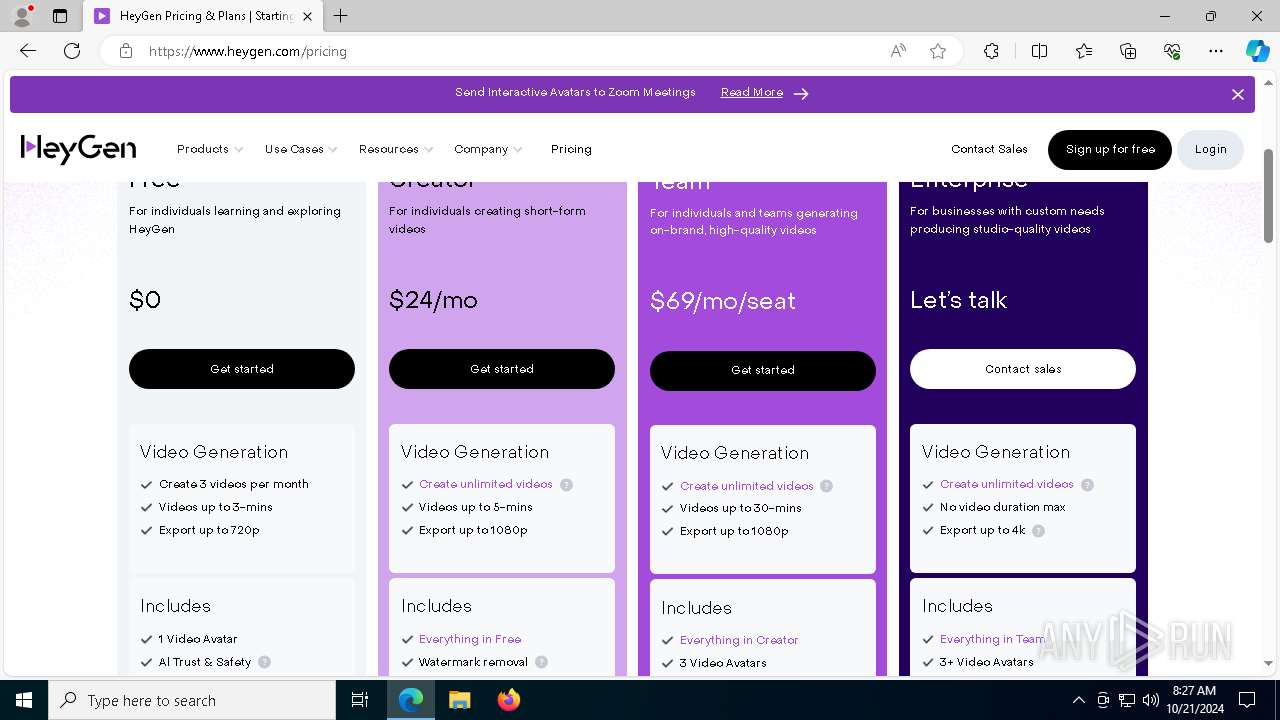Image resolution: width=1280 pixels, height=720 pixels.
Task: Show info tooltip for AI Trust & Safety
Action: (264, 662)
